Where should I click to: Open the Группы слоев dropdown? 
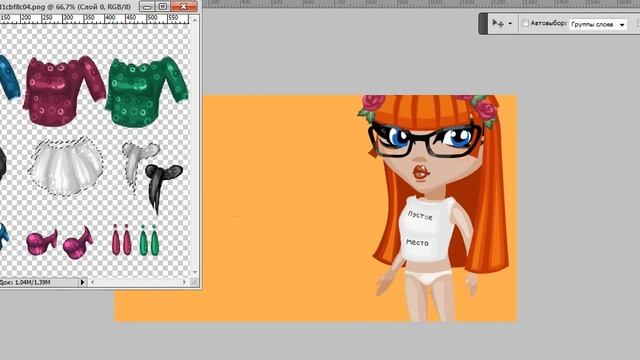tap(598, 24)
